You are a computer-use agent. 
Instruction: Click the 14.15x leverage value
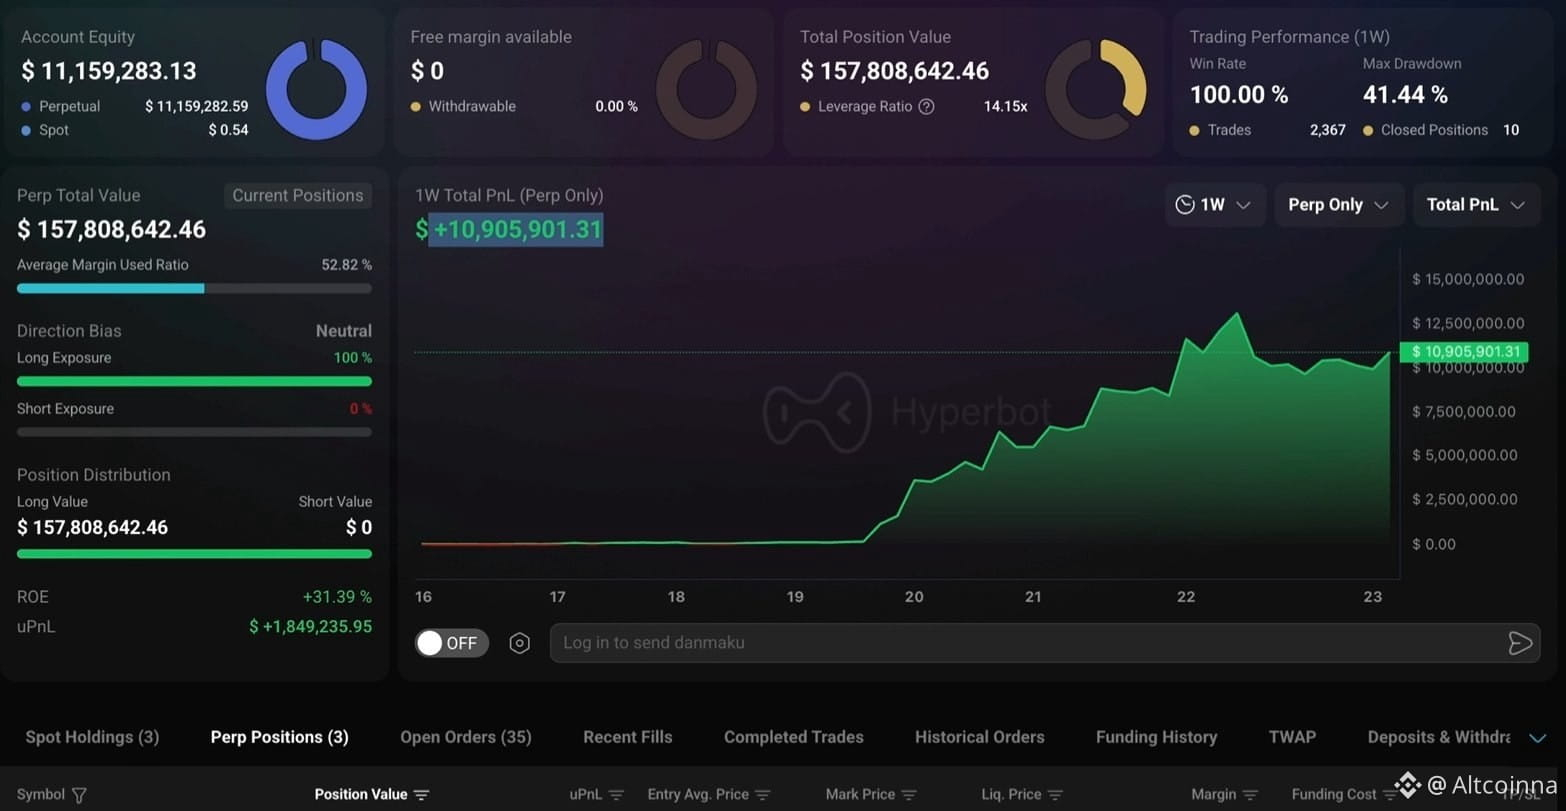[x=1005, y=106]
